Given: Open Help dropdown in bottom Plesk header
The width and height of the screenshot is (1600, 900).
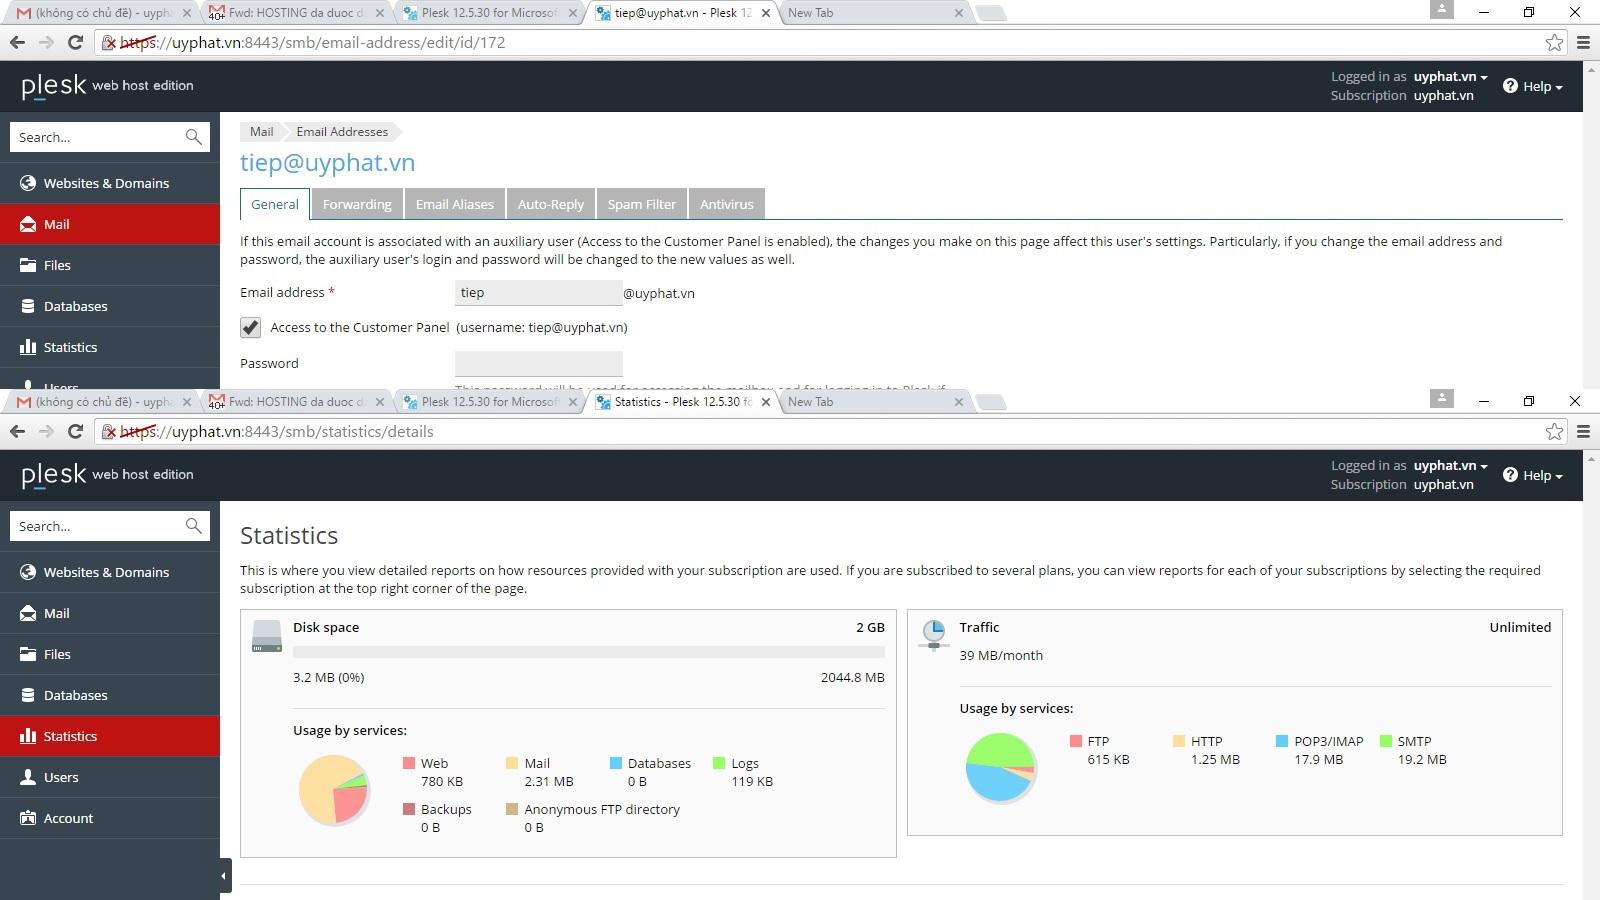Looking at the screenshot, I should 1532,475.
